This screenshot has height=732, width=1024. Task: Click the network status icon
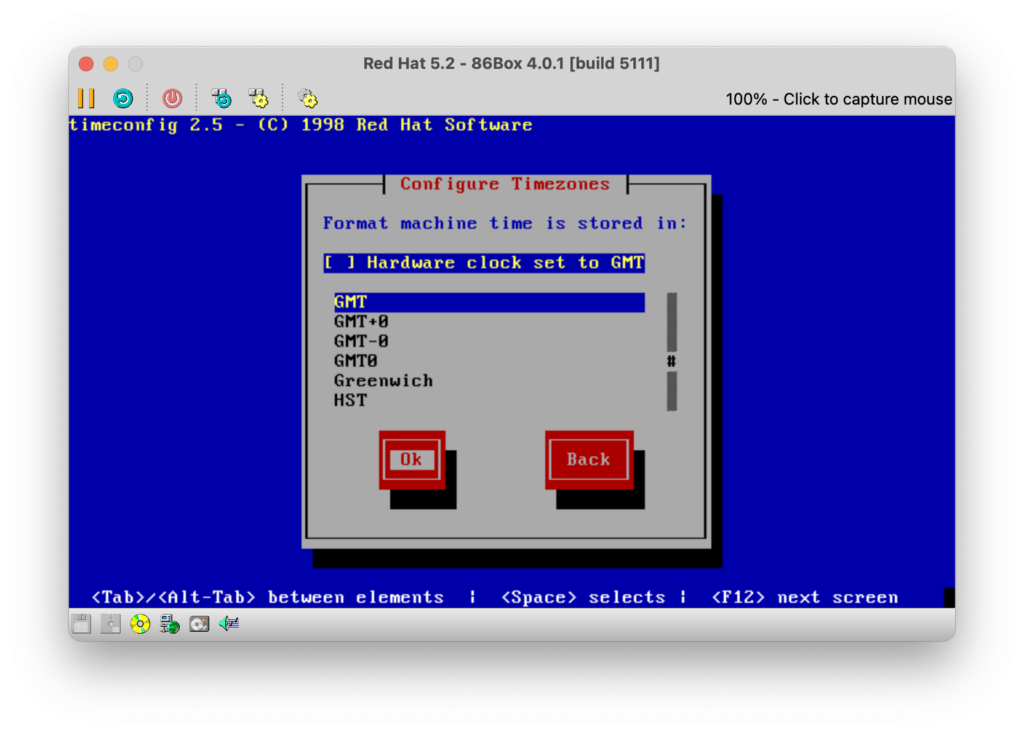[170, 624]
